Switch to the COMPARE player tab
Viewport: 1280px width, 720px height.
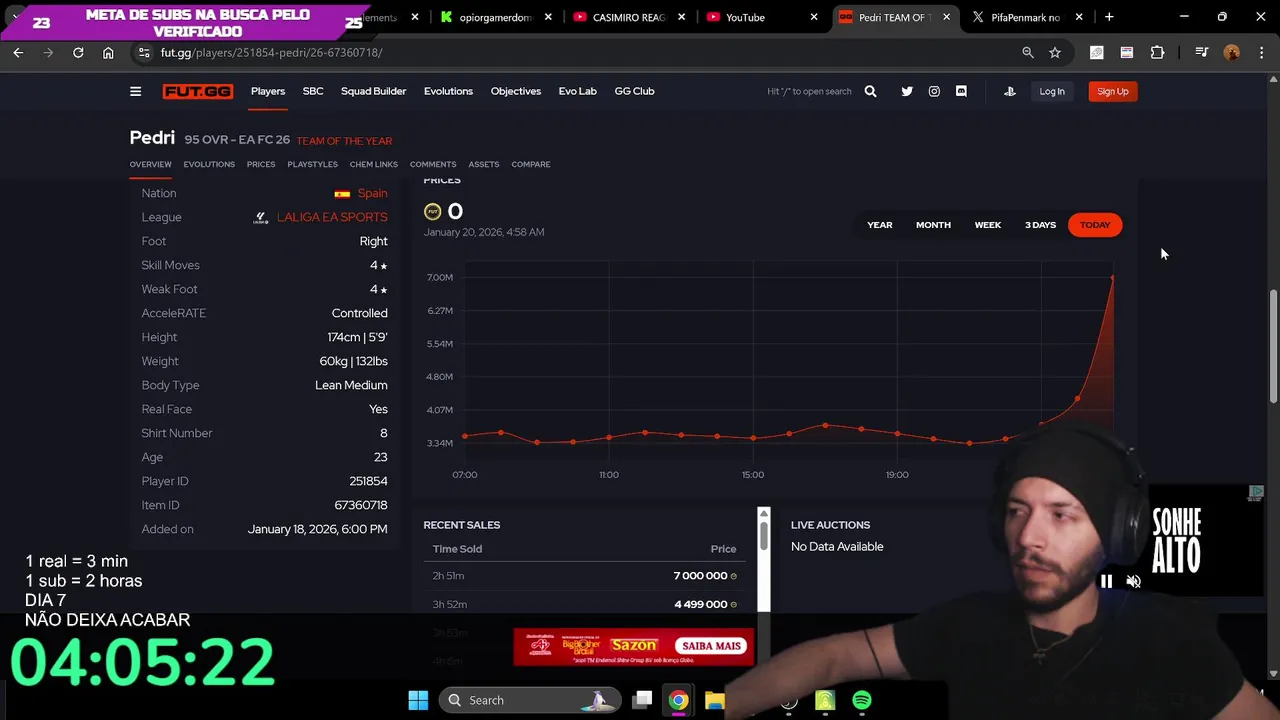pos(531,164)
